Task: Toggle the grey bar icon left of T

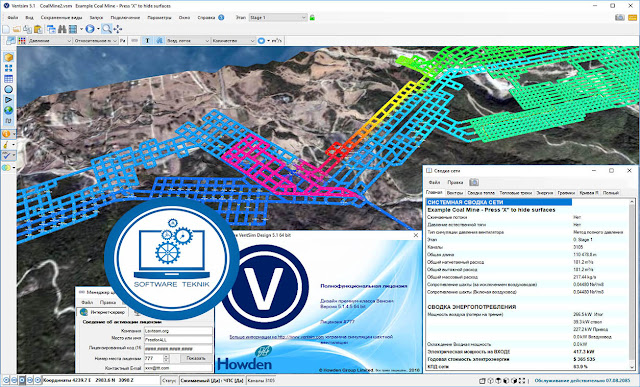Action: tap(134, 40)
